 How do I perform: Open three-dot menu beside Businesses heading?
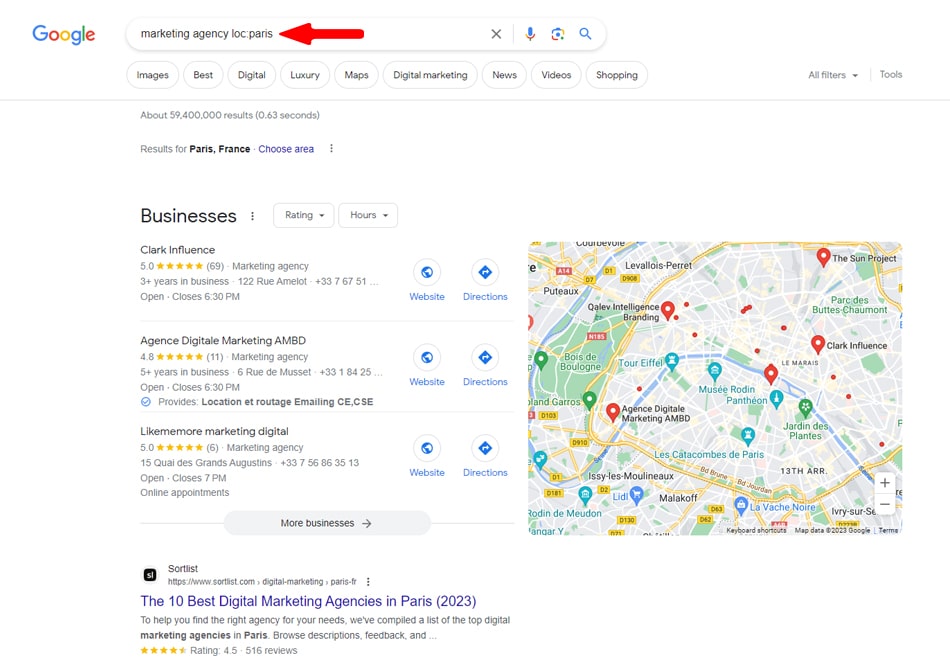[253, 216]
